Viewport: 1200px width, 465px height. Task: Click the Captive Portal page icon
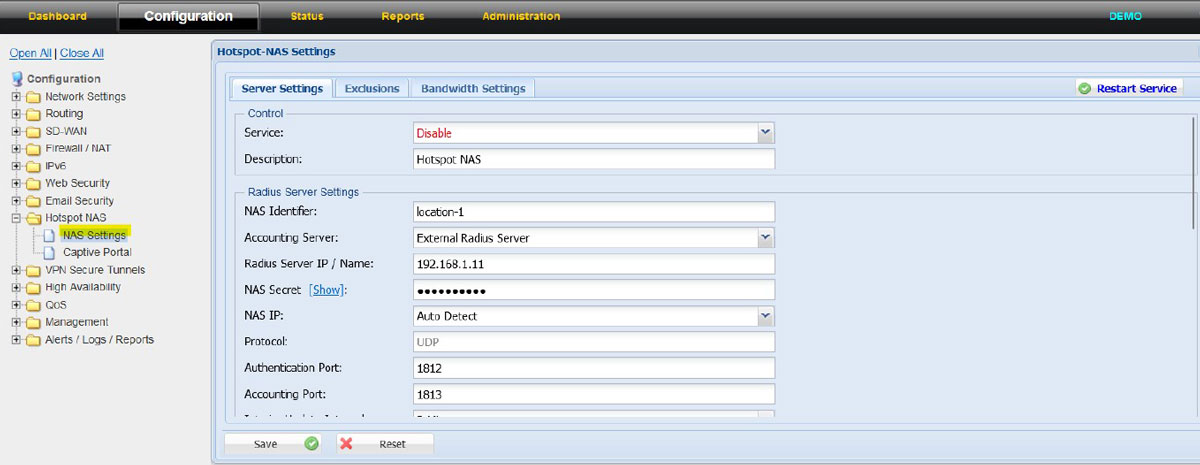[49, 252]
